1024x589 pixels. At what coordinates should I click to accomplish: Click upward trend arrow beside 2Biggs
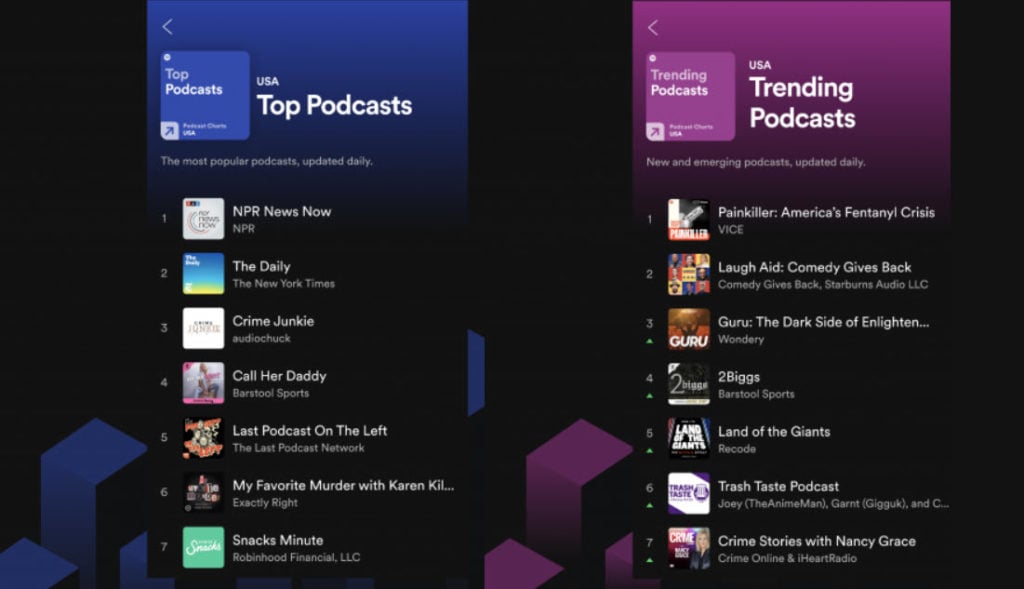(649, 396)
